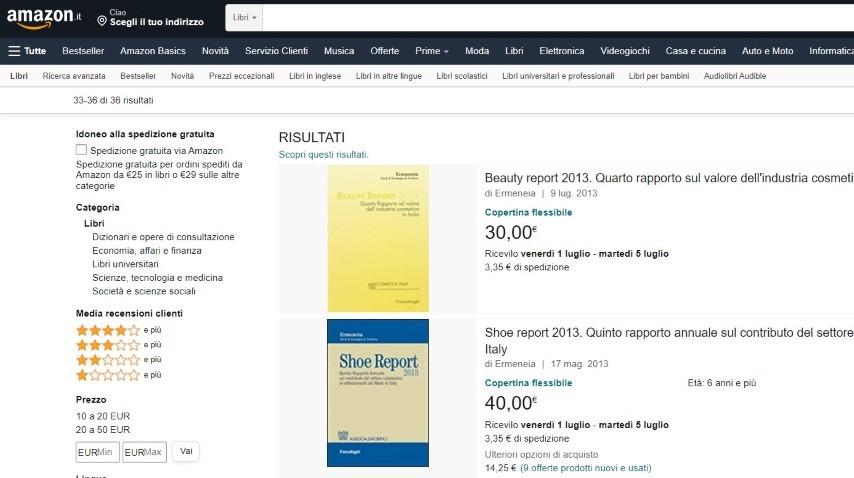854x478 pixels.
Task: Open the Offerte section
Action: 385,51
